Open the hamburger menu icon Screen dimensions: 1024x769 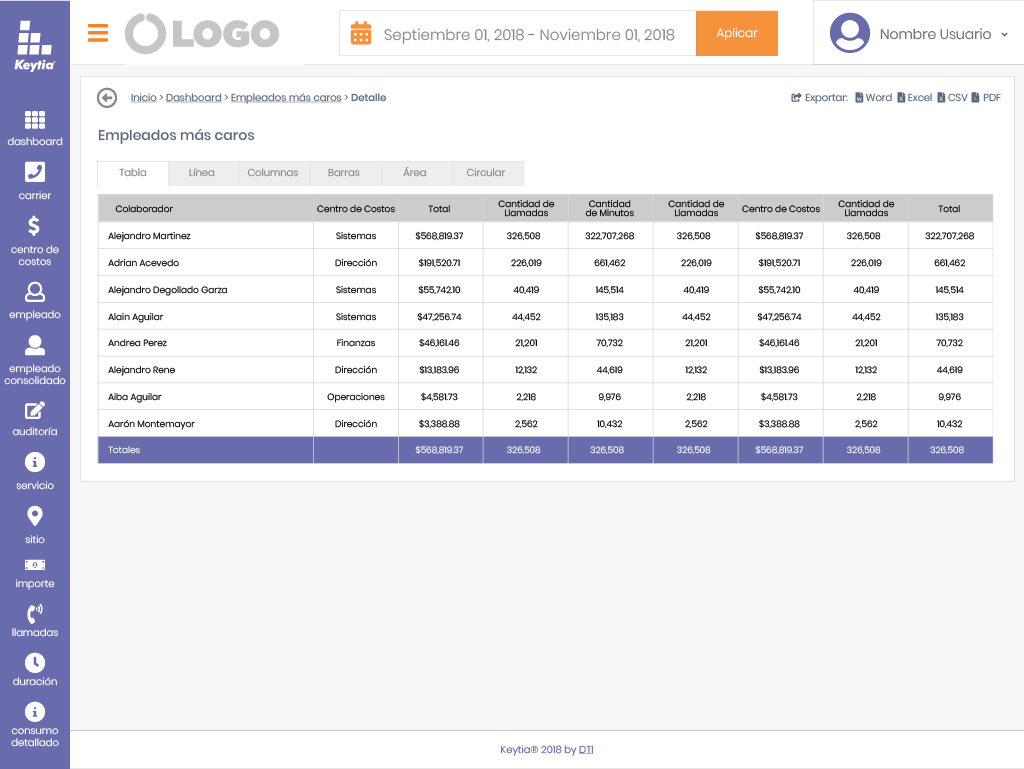(x=98, y=33)
